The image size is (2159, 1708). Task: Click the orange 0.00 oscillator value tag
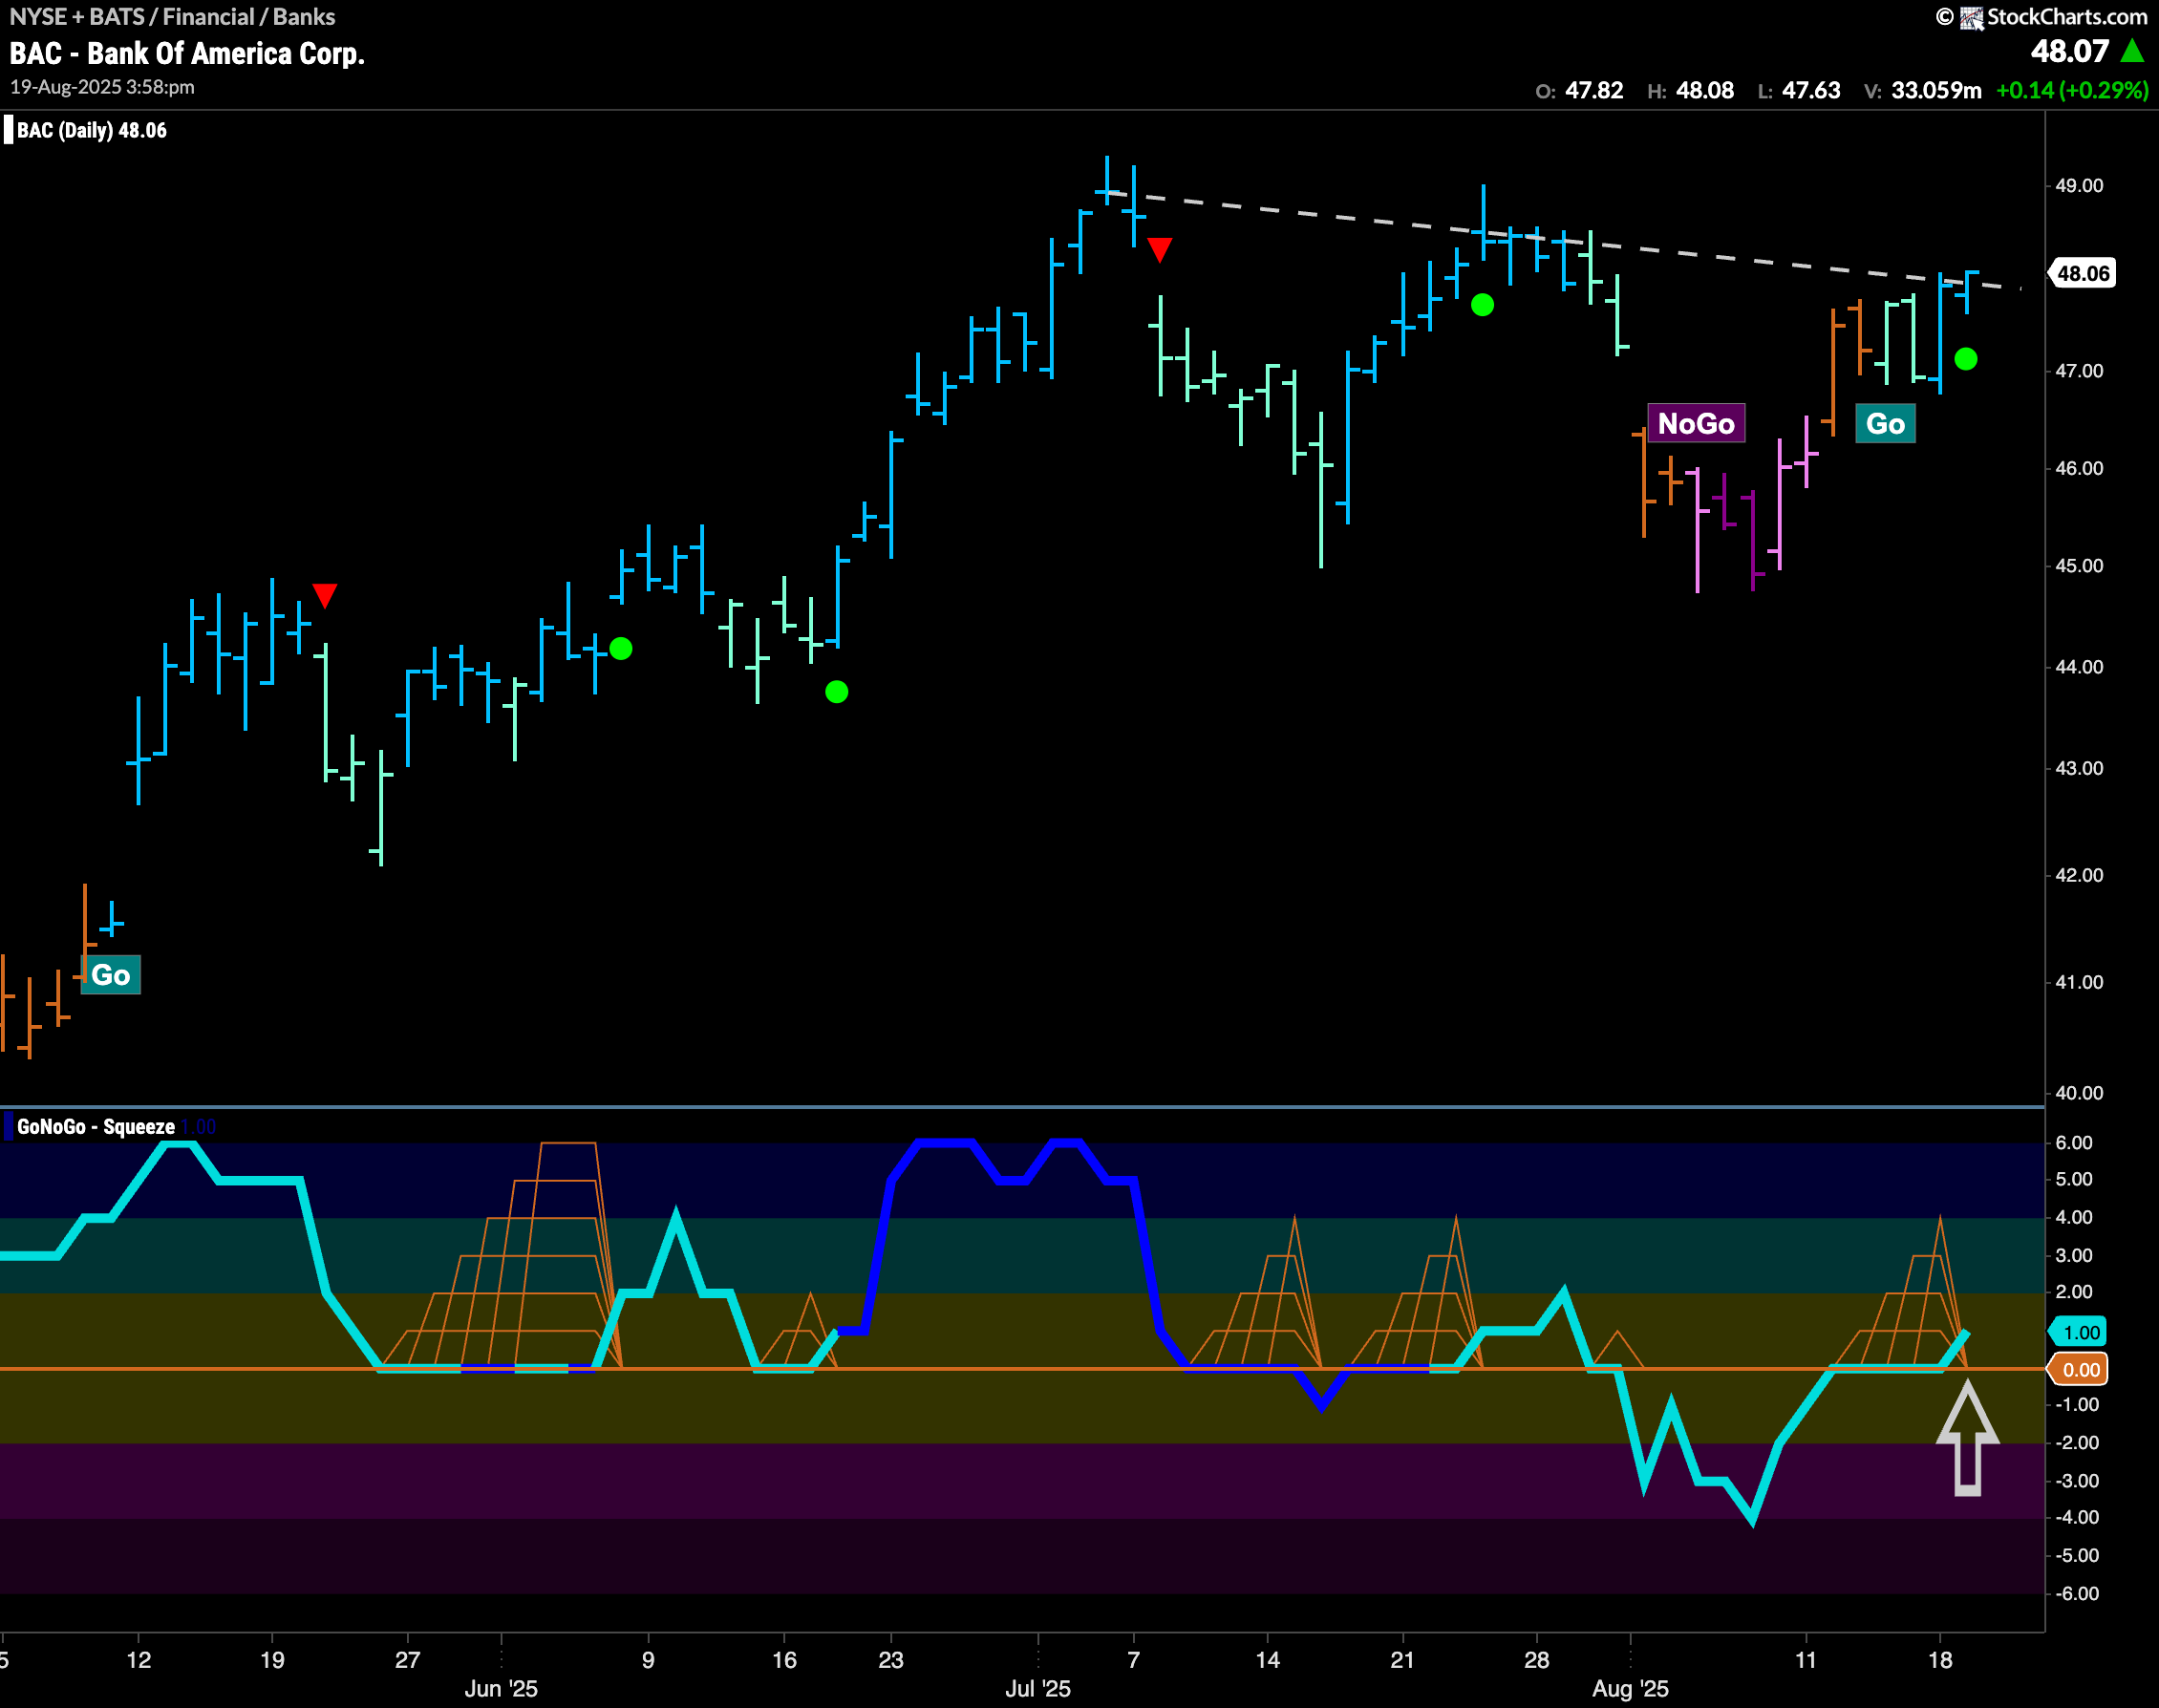click(x=2079, y=1370)
